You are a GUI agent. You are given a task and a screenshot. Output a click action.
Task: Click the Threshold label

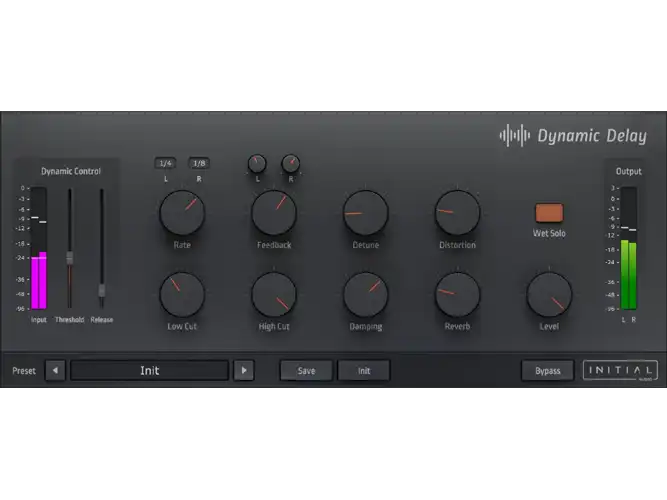(69, 320)
